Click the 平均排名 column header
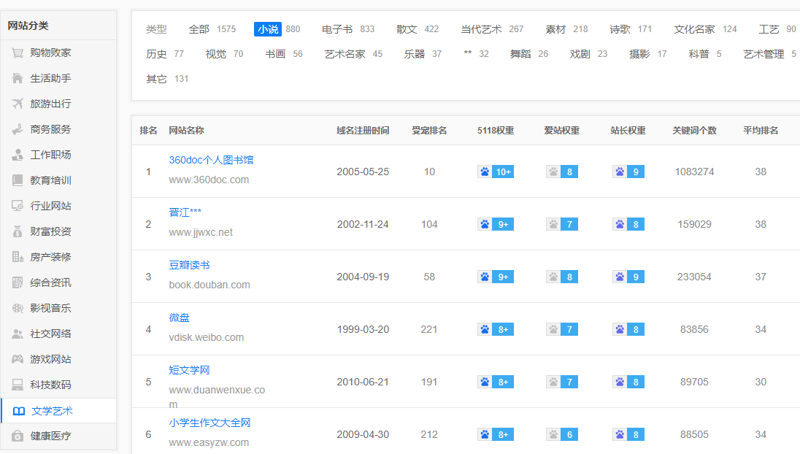 tap(761, 131)
